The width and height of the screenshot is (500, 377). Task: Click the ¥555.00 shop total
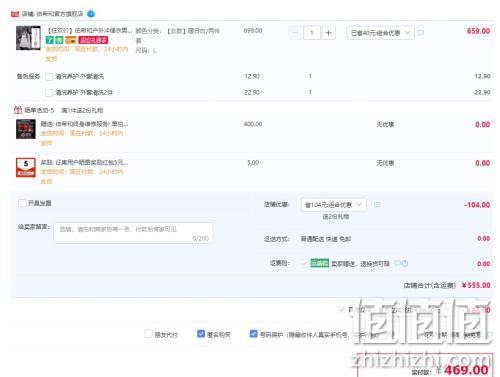tap(476, 285)
